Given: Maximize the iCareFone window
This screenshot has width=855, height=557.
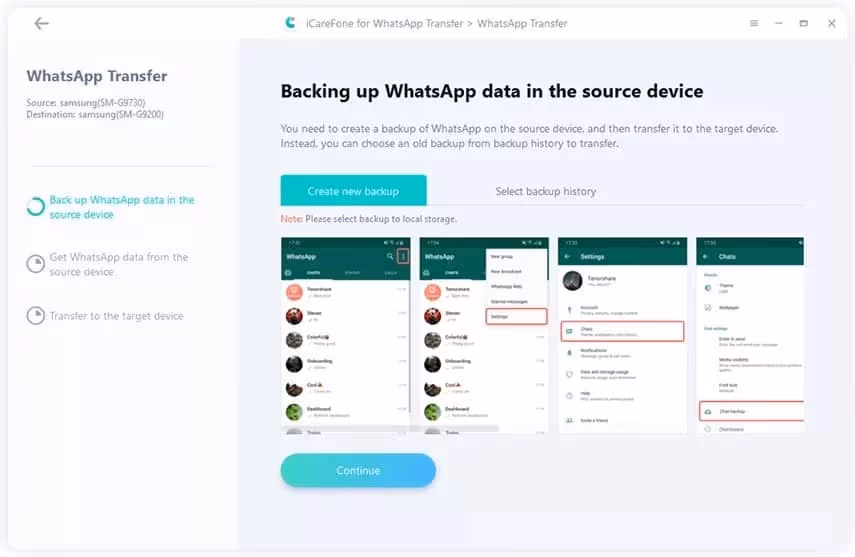Looking at the screenshot, I should pos(804,23).
